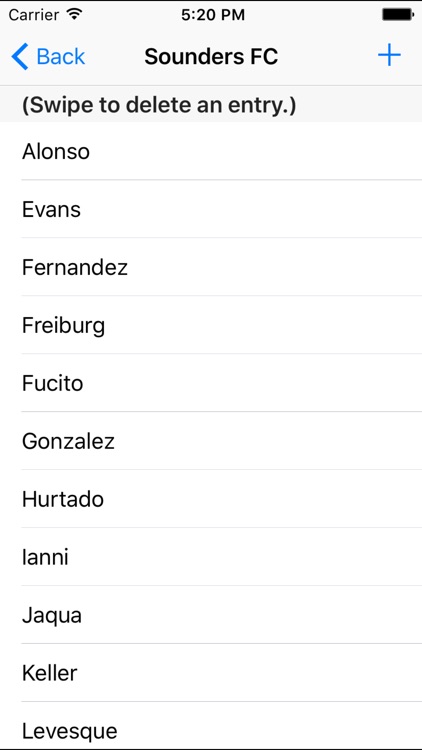This screenshot has height=750, width=422.
Task: Tap the battery indicator in status bar
Action: pyautogui.click(x=398, y=15)
